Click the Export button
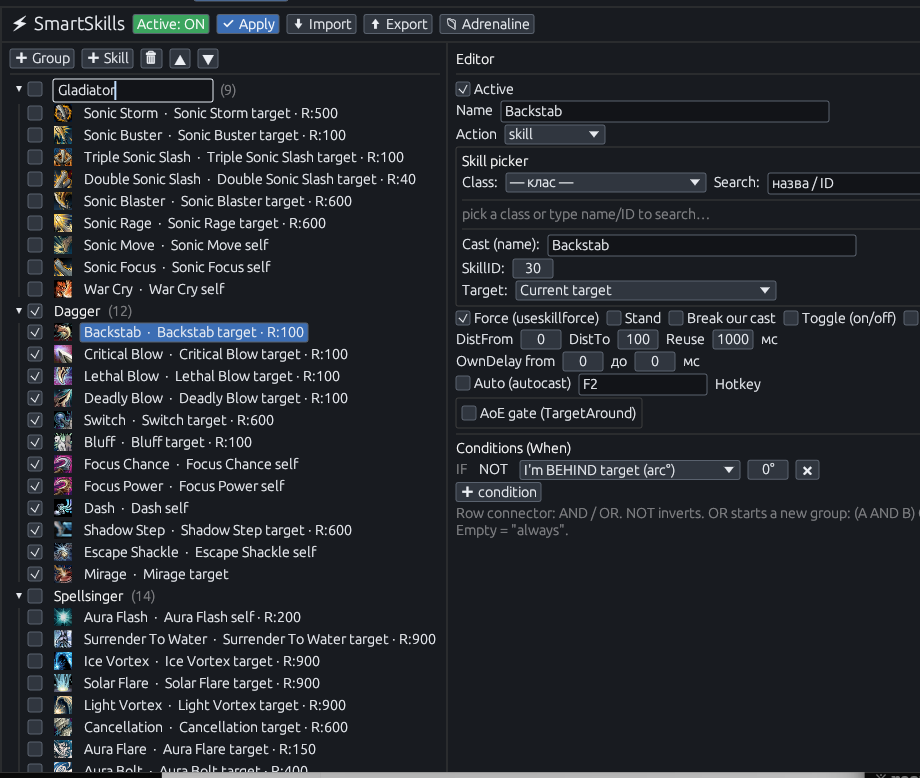The image size is (920, 778). tap(398, 24)
